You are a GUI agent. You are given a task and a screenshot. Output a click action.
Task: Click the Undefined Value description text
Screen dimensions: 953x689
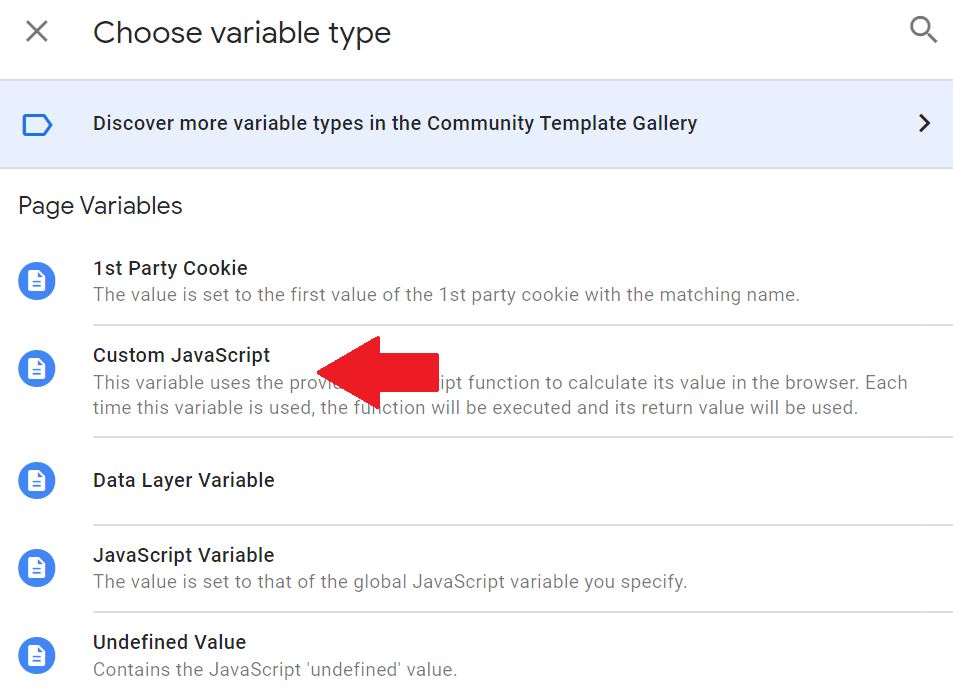coord(275,670)
